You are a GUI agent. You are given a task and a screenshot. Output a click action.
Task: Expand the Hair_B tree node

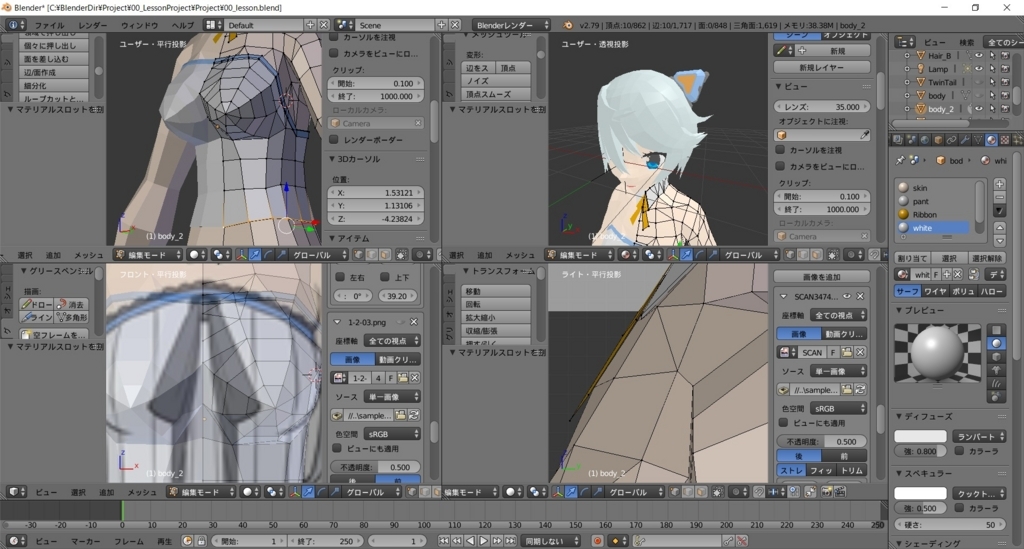click(907, 55)
